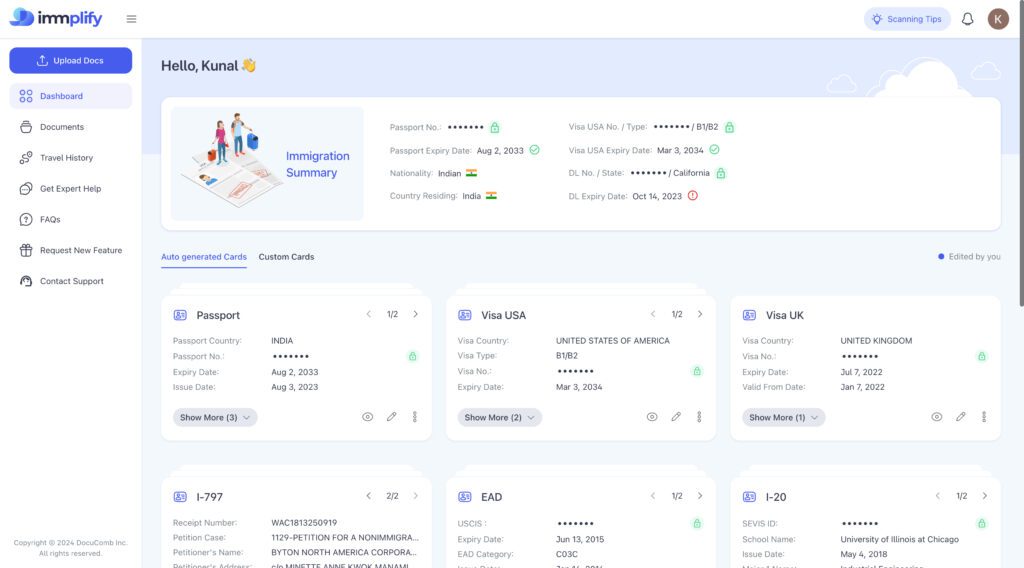Go to next page on I-20 card
Screen dimensions: 1024x568
tap(984, 496)
